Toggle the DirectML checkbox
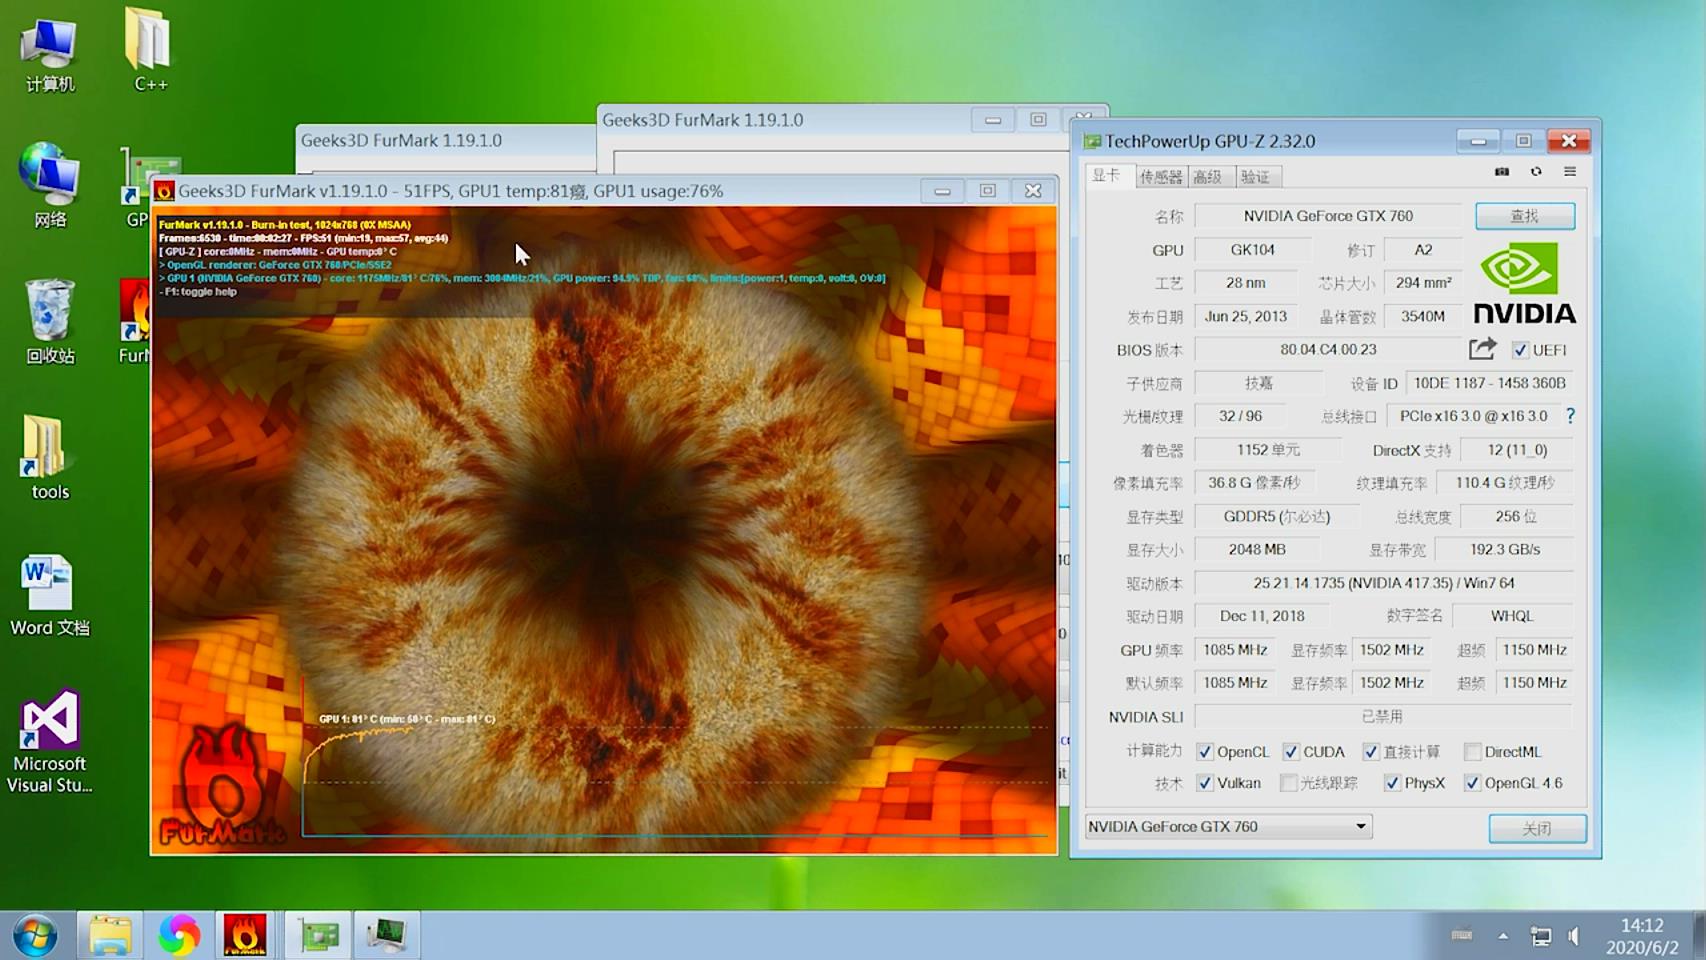This screenshot has width=1706, height=960. (1472, 752)
